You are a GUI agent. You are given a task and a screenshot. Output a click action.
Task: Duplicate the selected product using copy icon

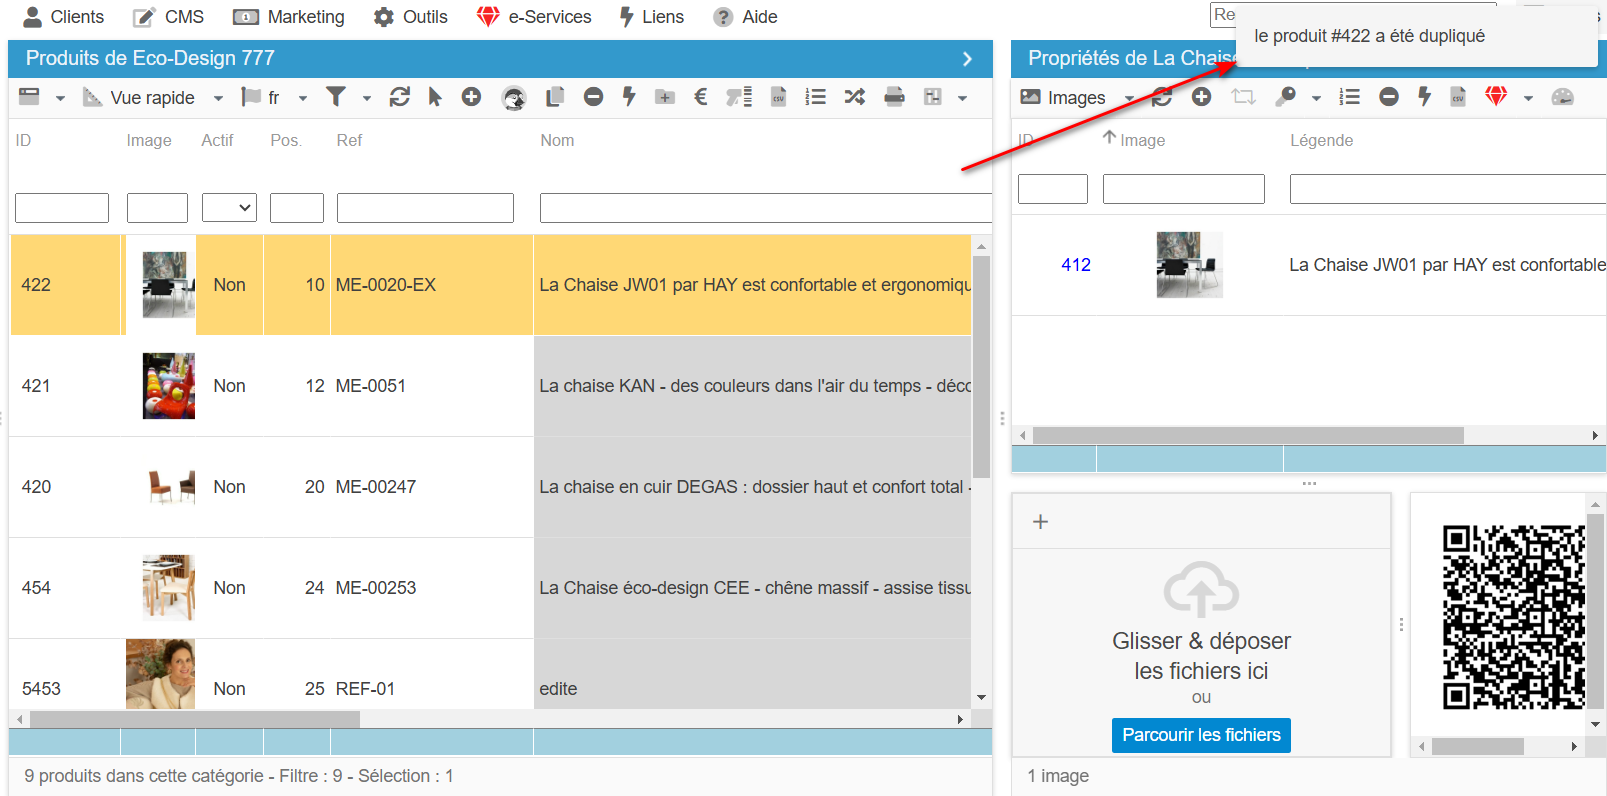coord(555,97)
